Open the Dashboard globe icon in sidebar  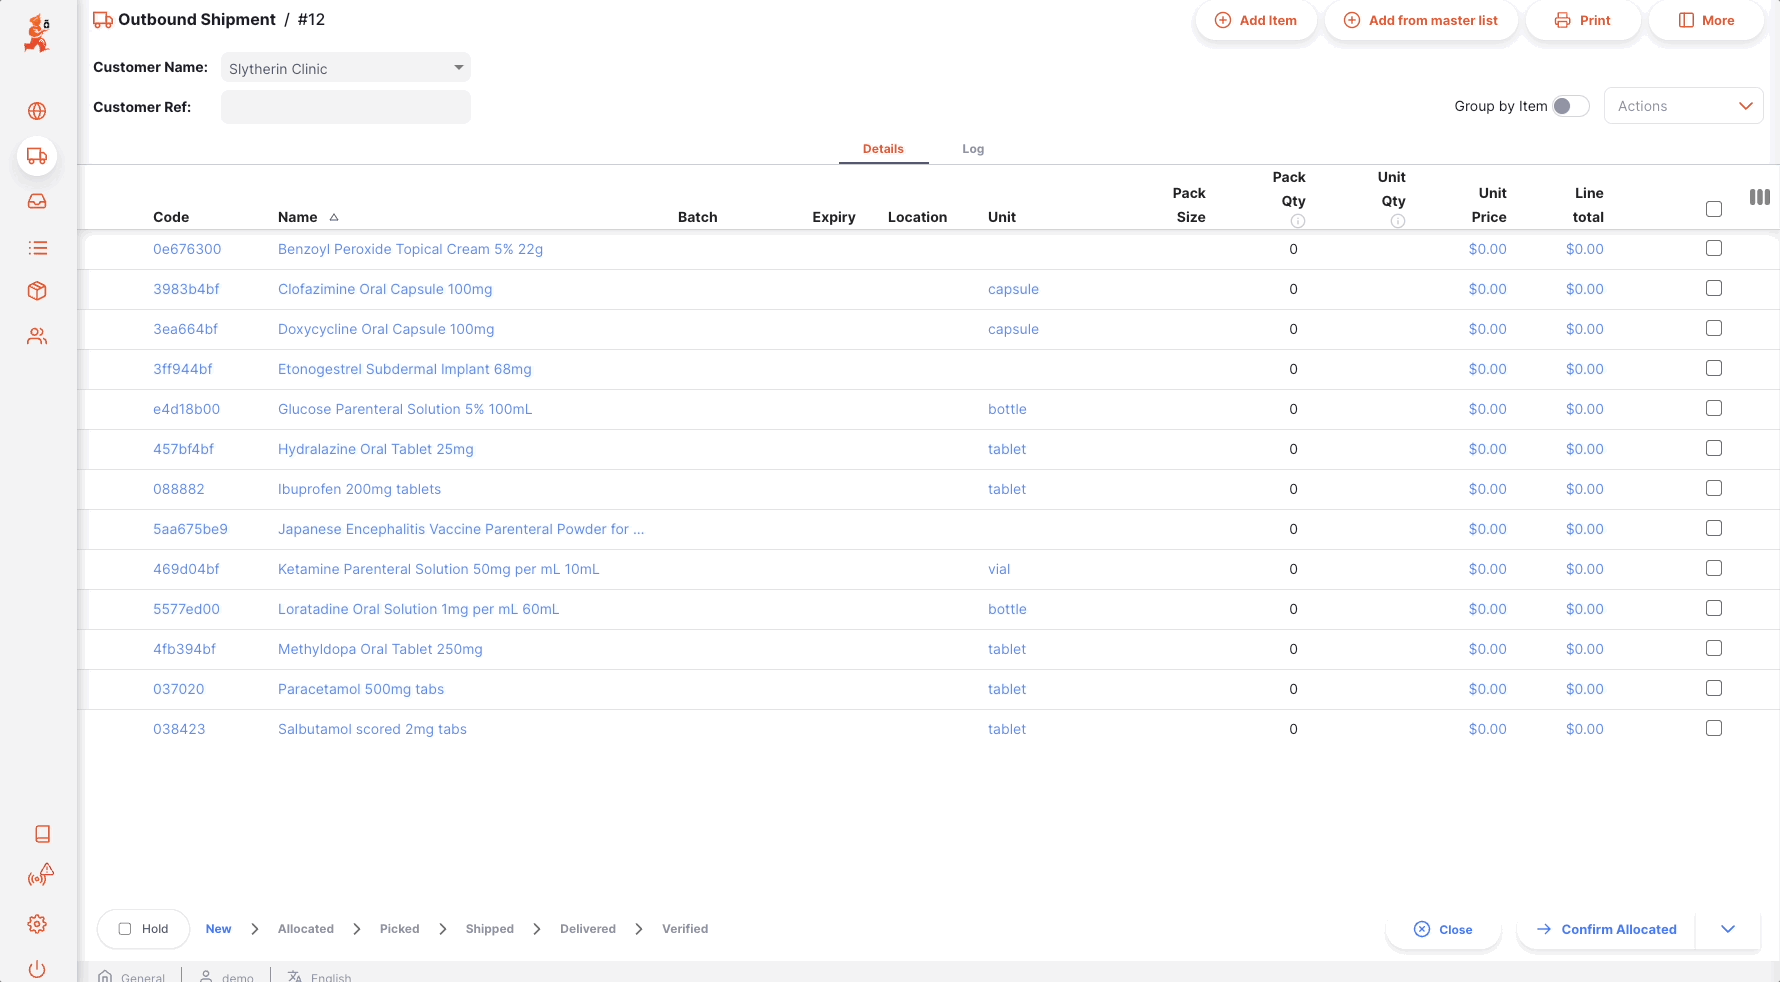tap(37, 111)
